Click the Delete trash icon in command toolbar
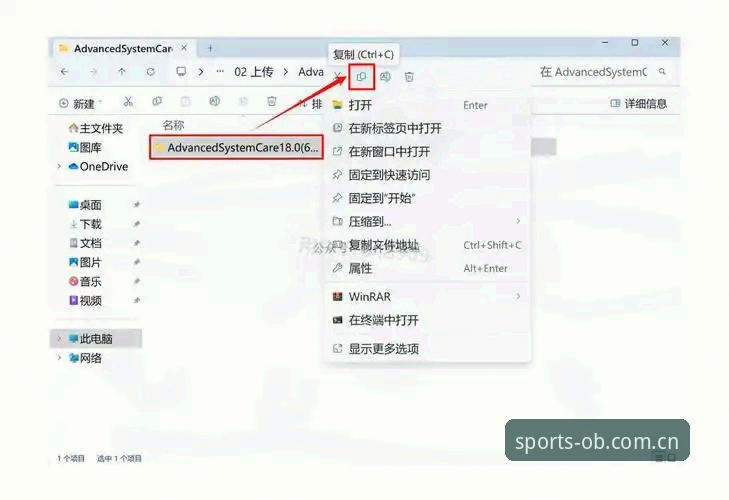This screenshot has width=729, height=500. [272, 101]
